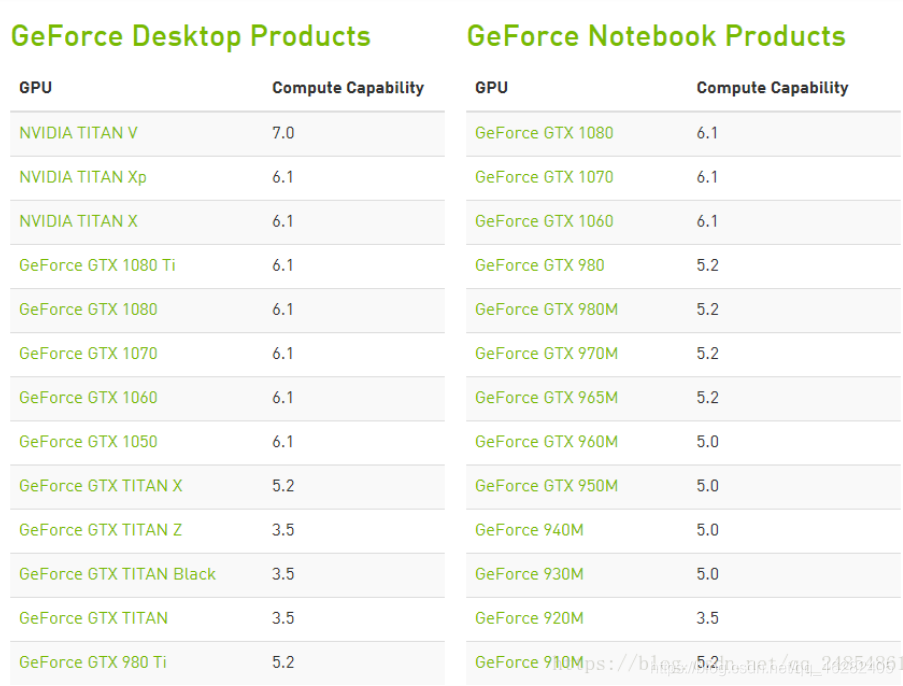
Task: Click the plain GeForce GTX TITAN link
Action: (x=93, y=618)
